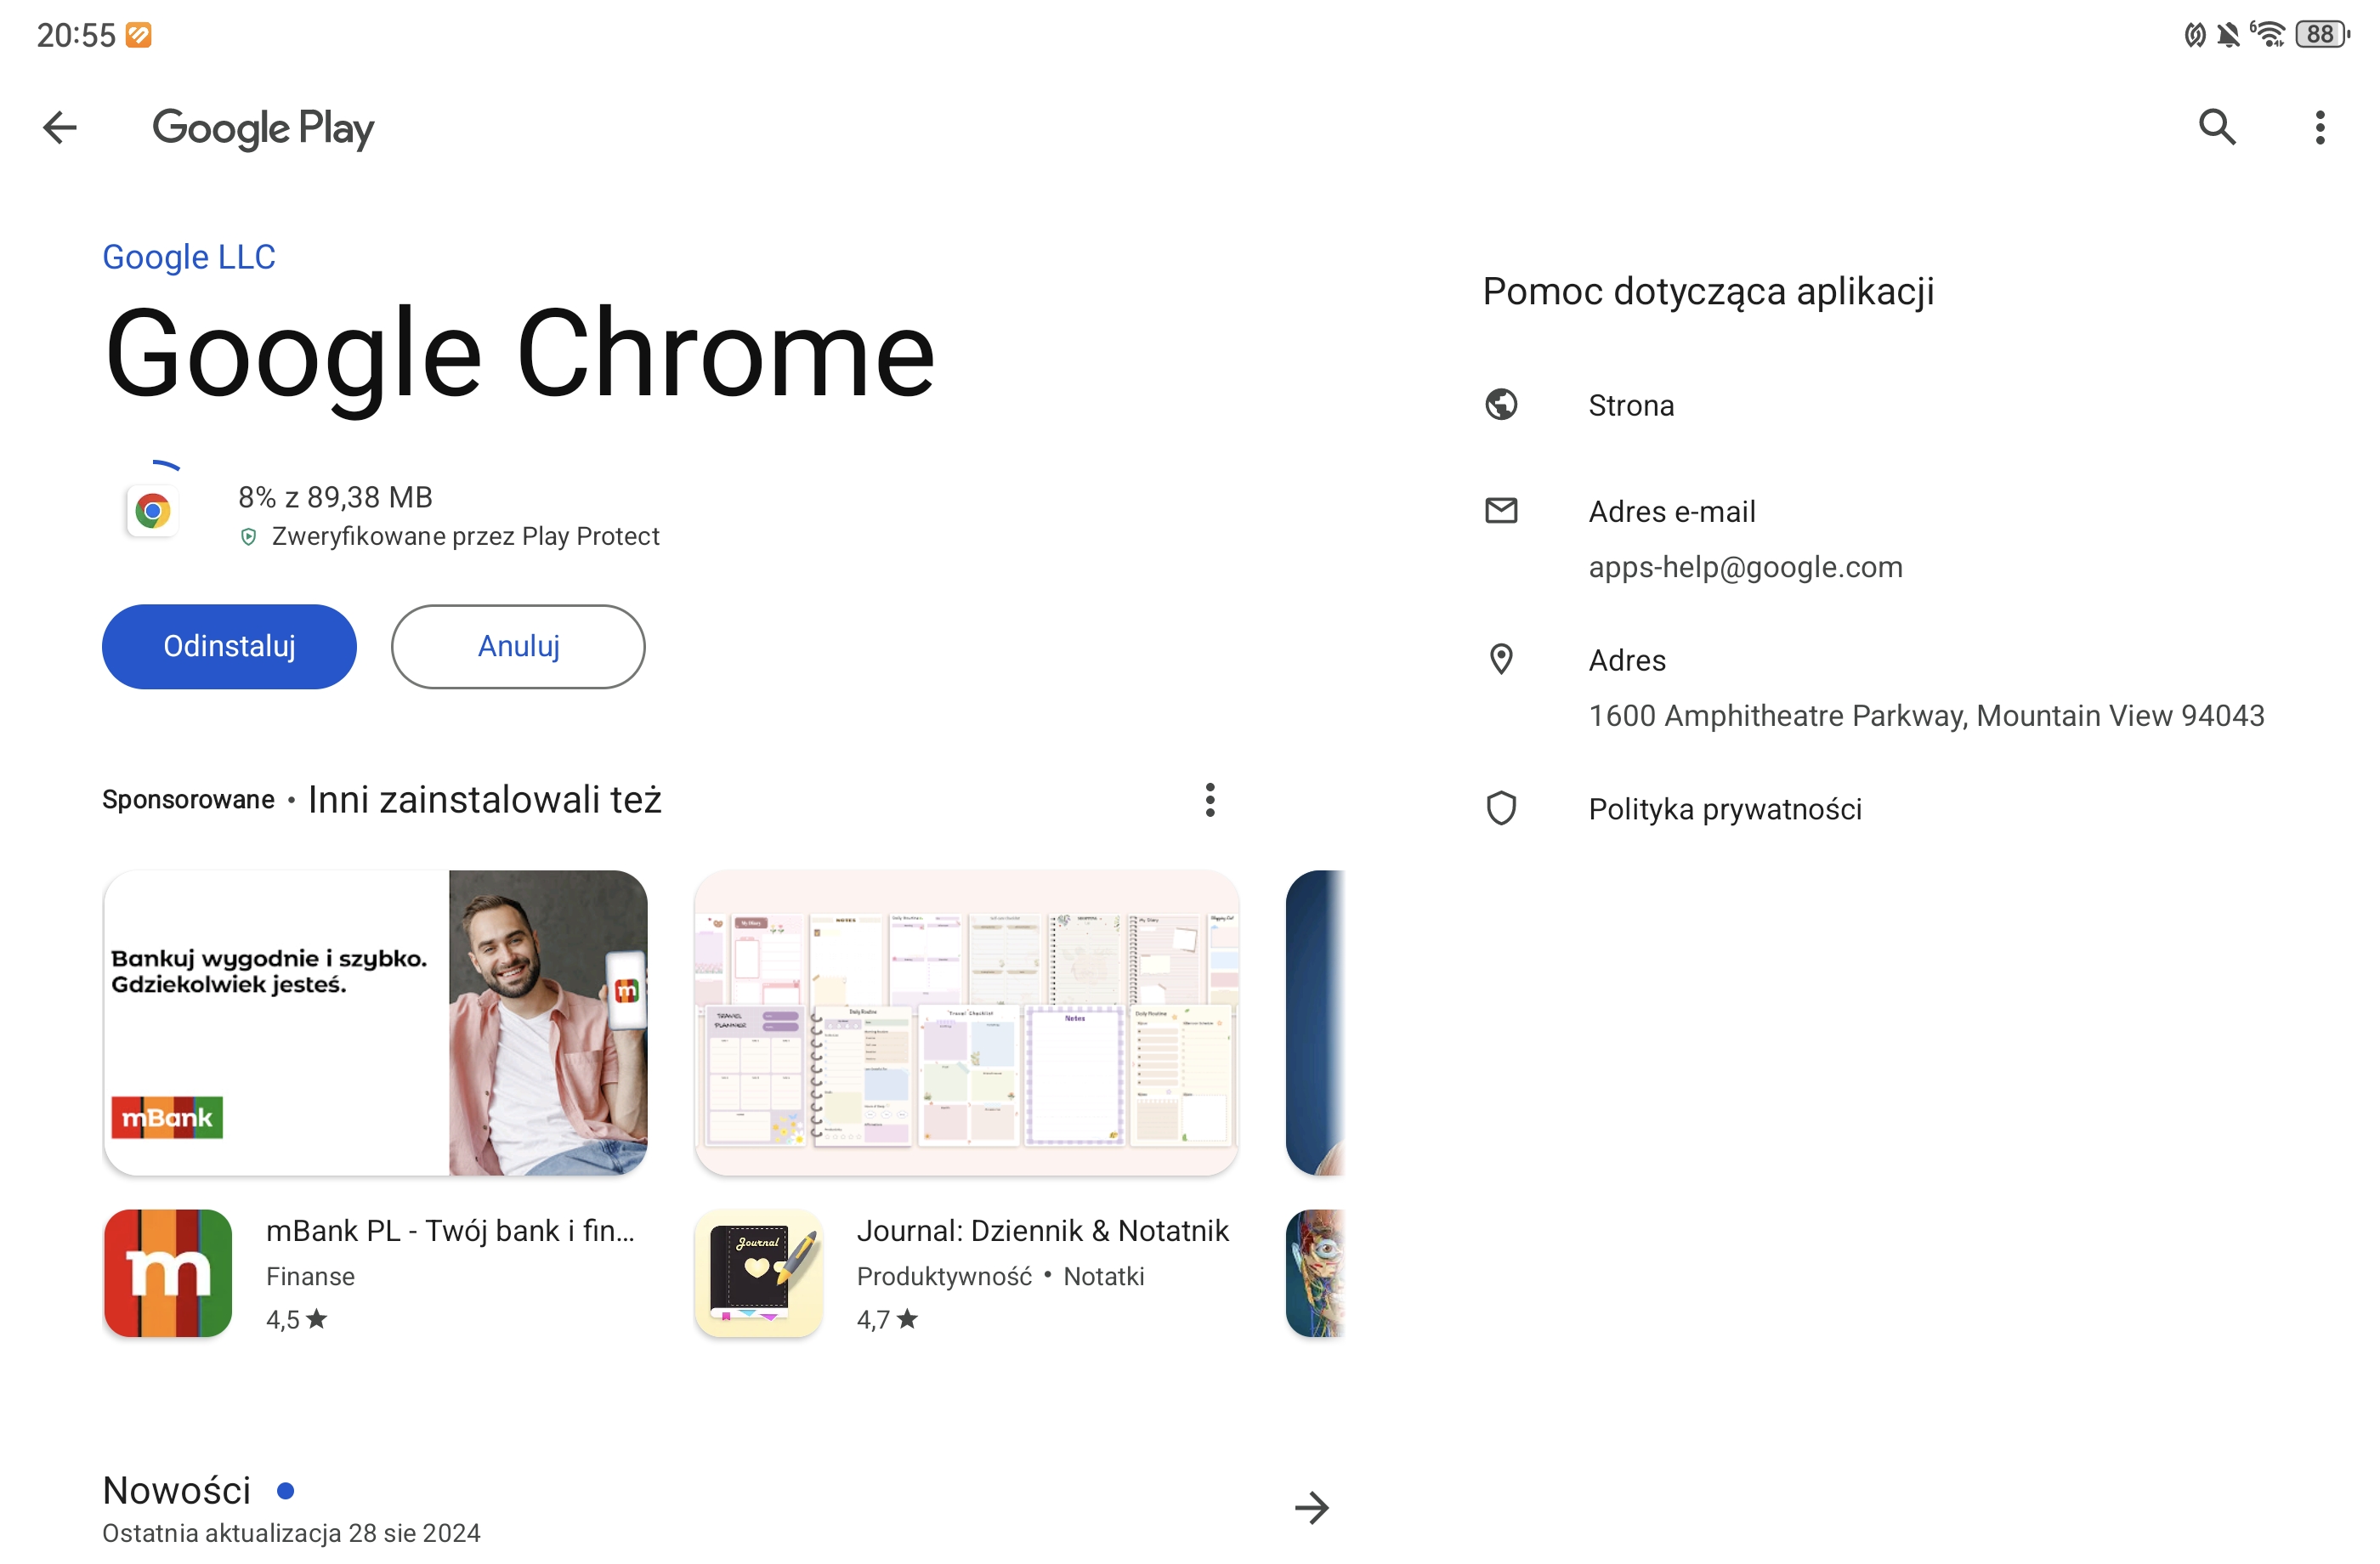Tap the vibration status icon
The image size is (2380, 1564).
[x=2195, y=35]
